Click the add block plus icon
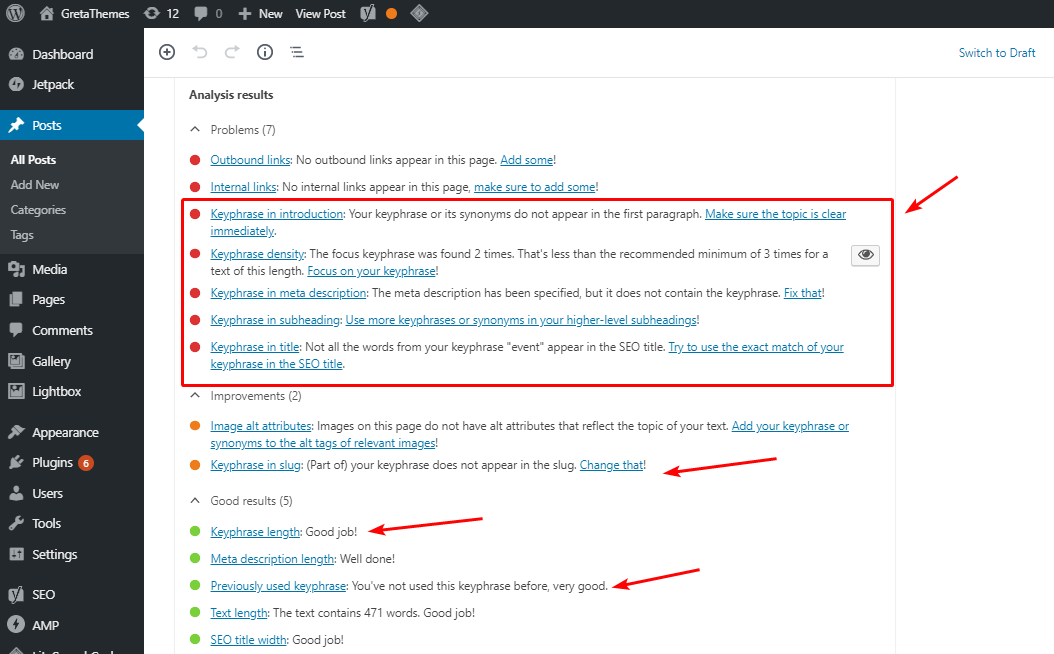Screen dimensions: 1054x654 167,52
